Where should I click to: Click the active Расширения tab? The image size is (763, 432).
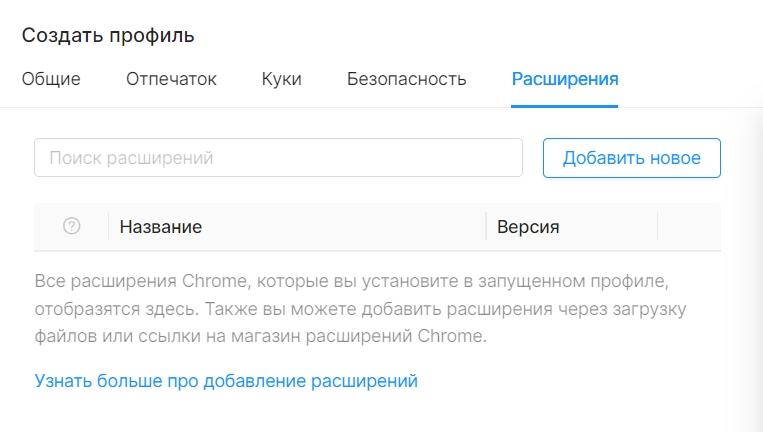pyautogui.click(x=565, y=79)
